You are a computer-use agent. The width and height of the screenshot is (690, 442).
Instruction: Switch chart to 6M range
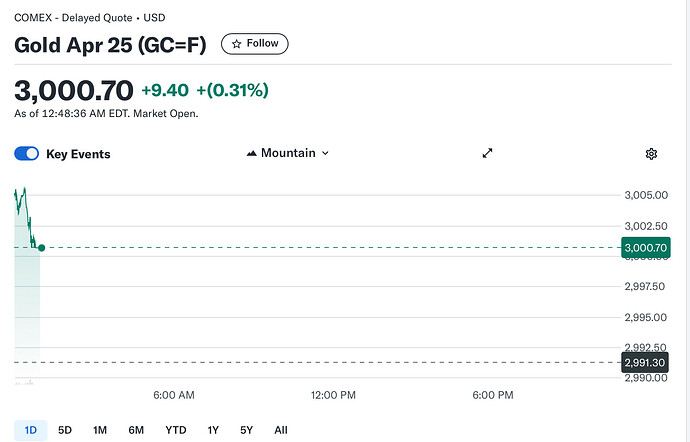point(136,430)
